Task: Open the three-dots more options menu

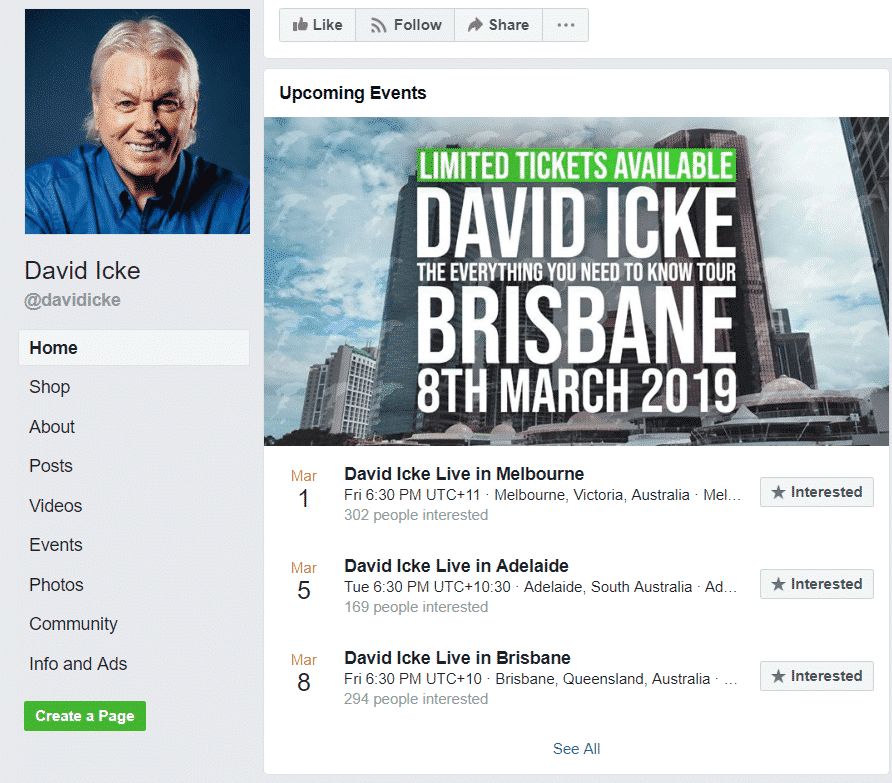Action: tap(565, 25)
